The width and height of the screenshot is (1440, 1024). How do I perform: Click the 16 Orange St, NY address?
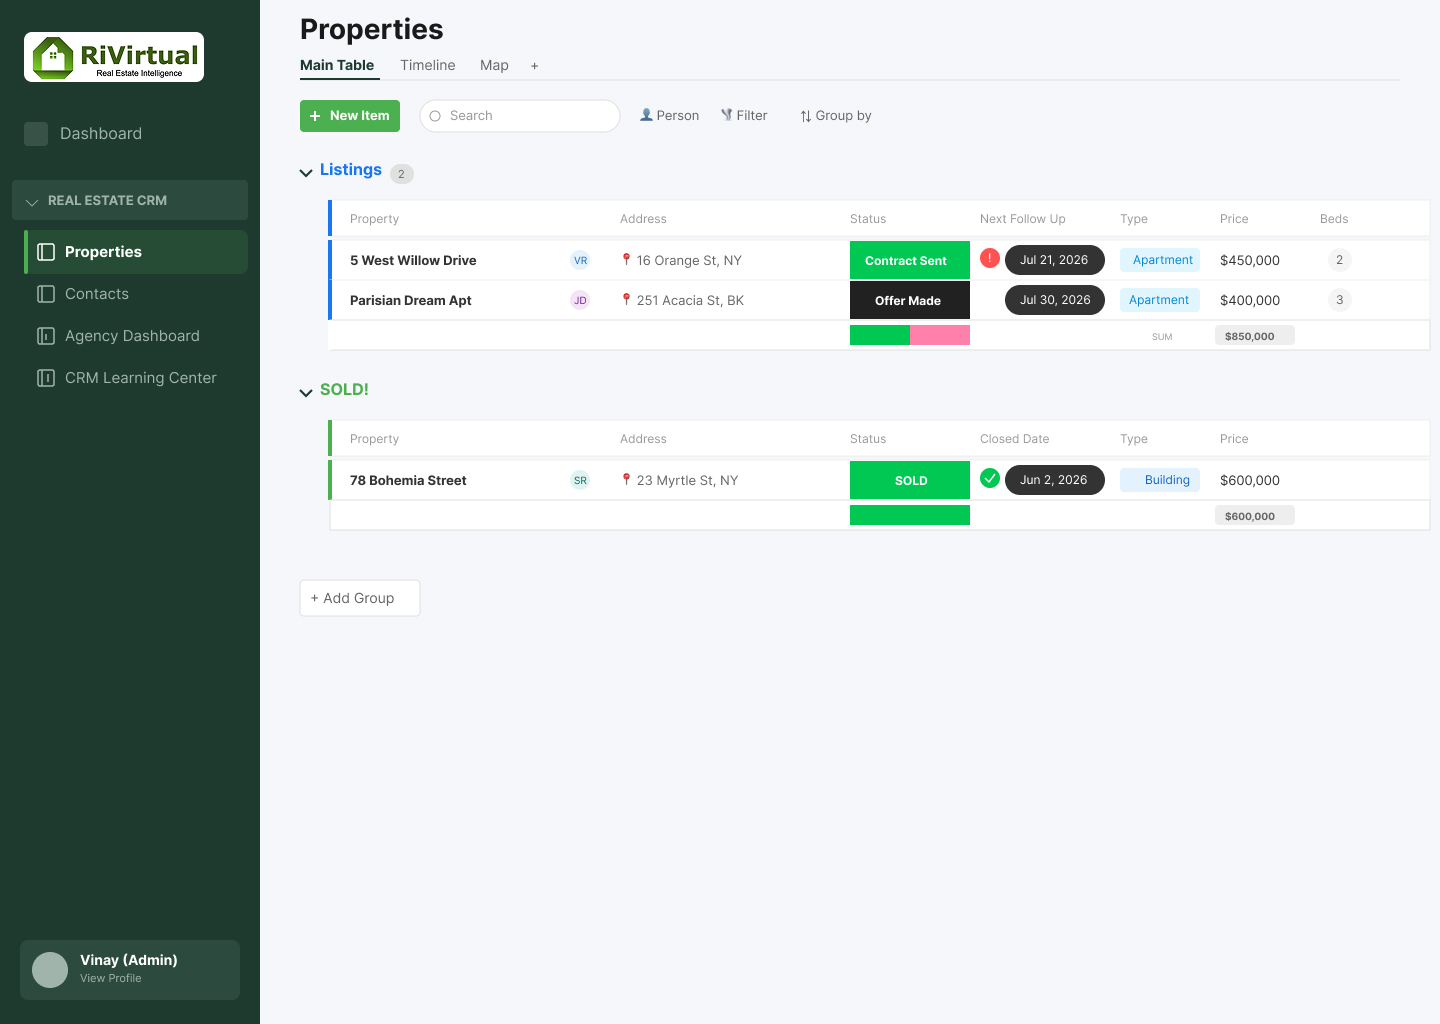[689, 260]
